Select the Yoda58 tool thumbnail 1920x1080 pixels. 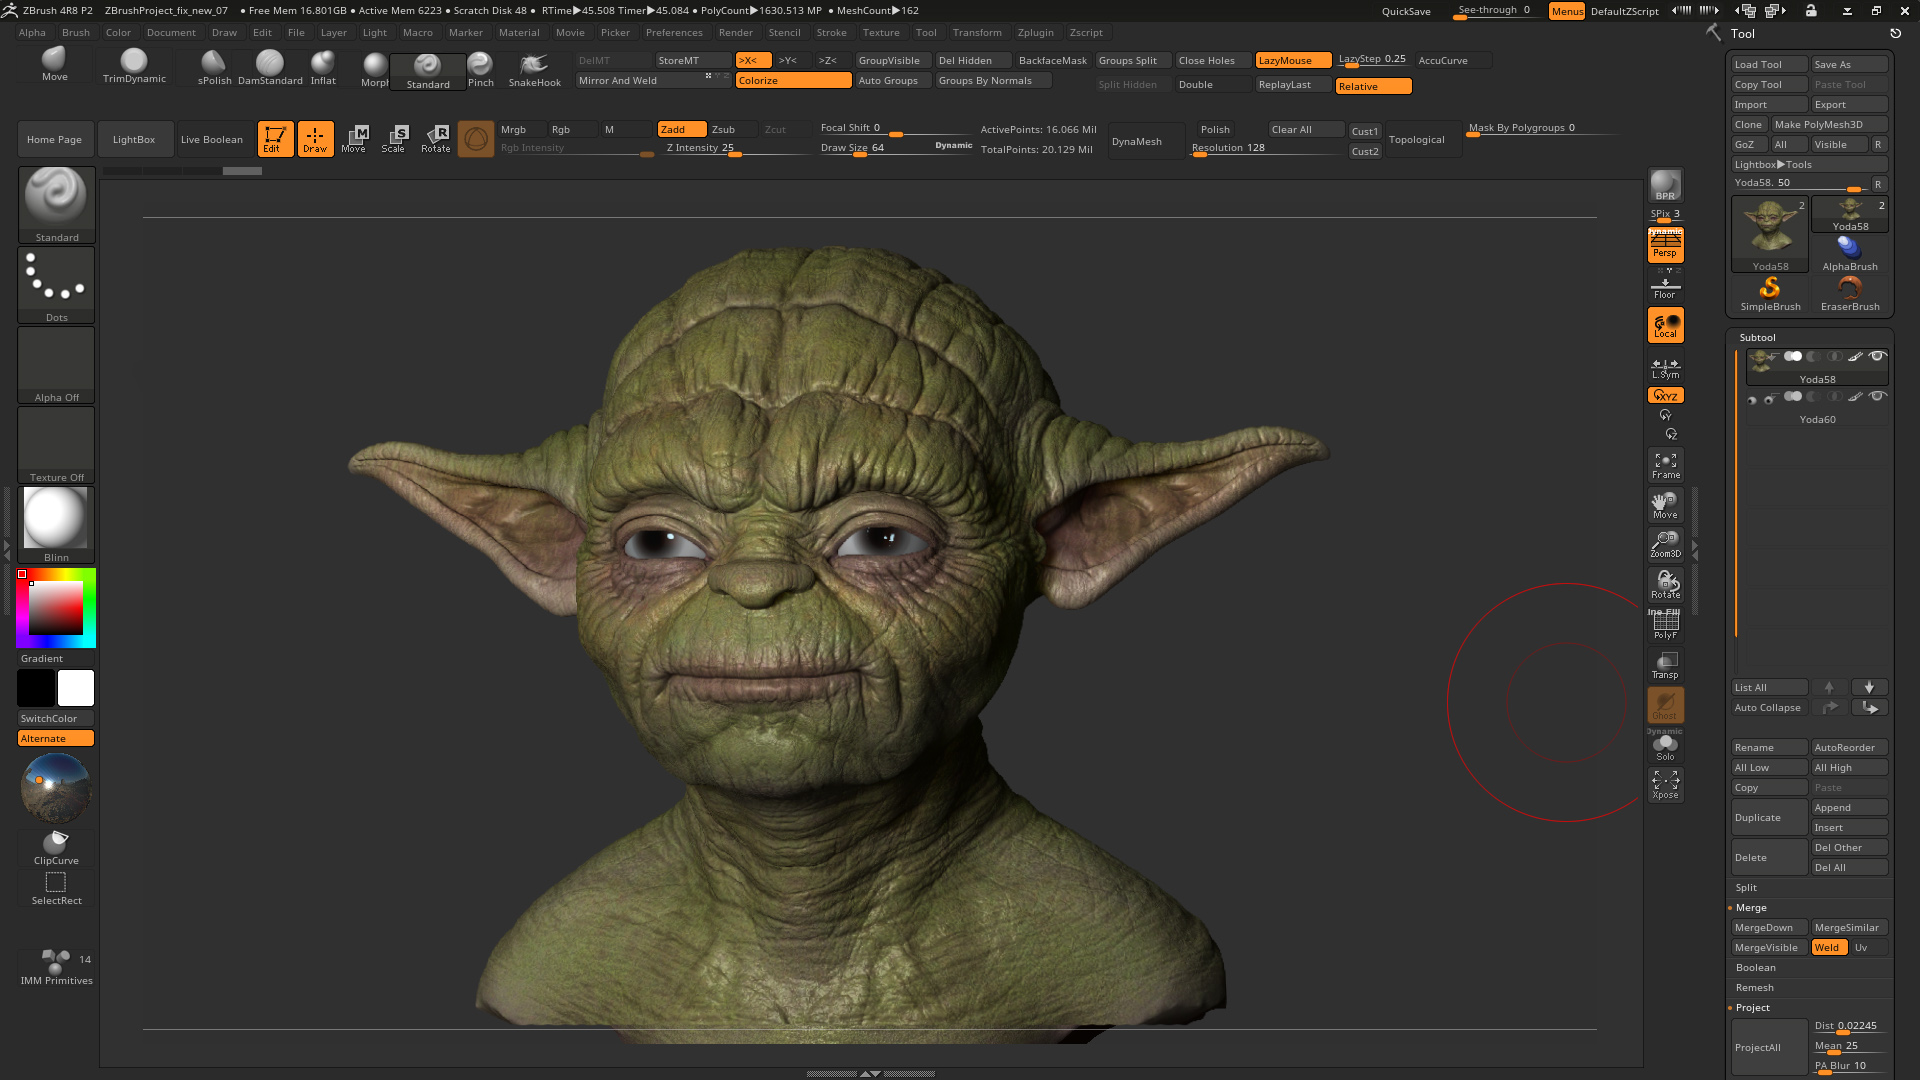coord(1770,234)
